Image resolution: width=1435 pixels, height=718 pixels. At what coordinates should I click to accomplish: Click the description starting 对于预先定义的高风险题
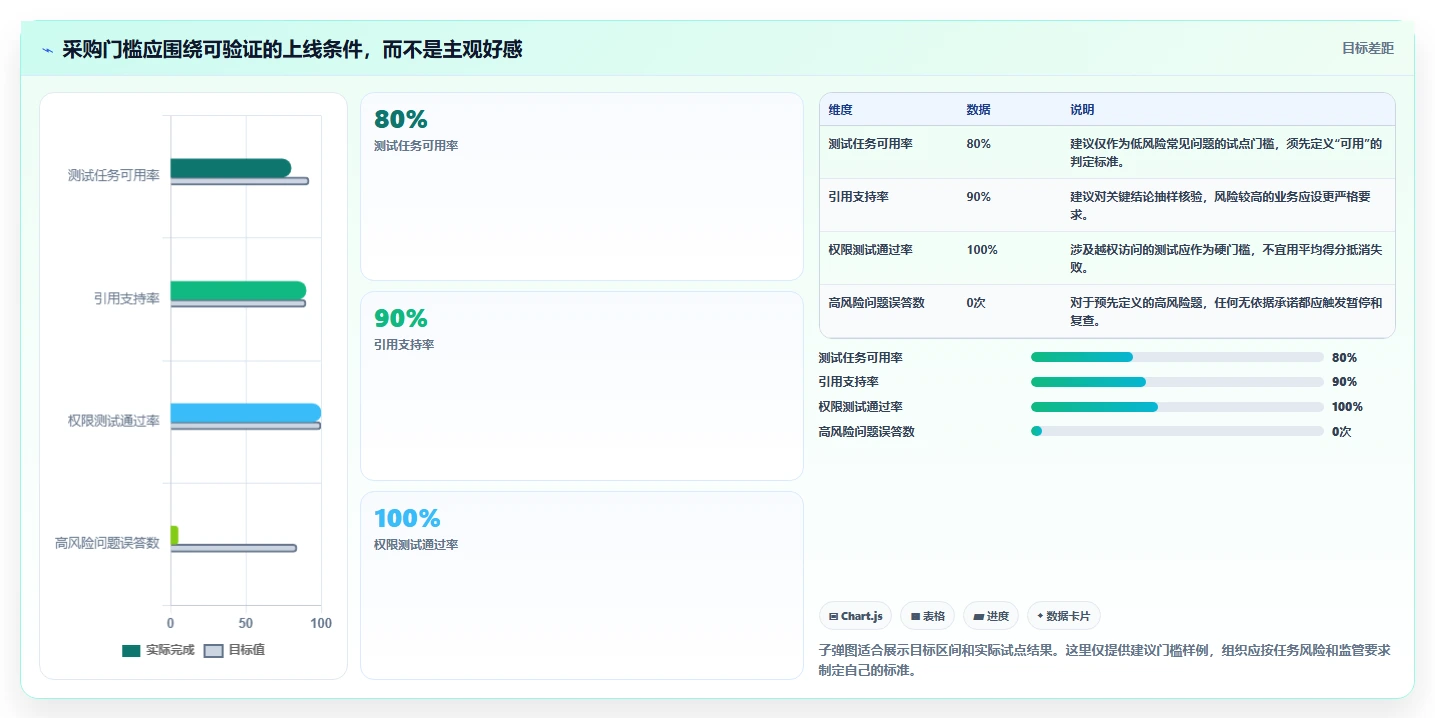click(x=1226, y=312)
